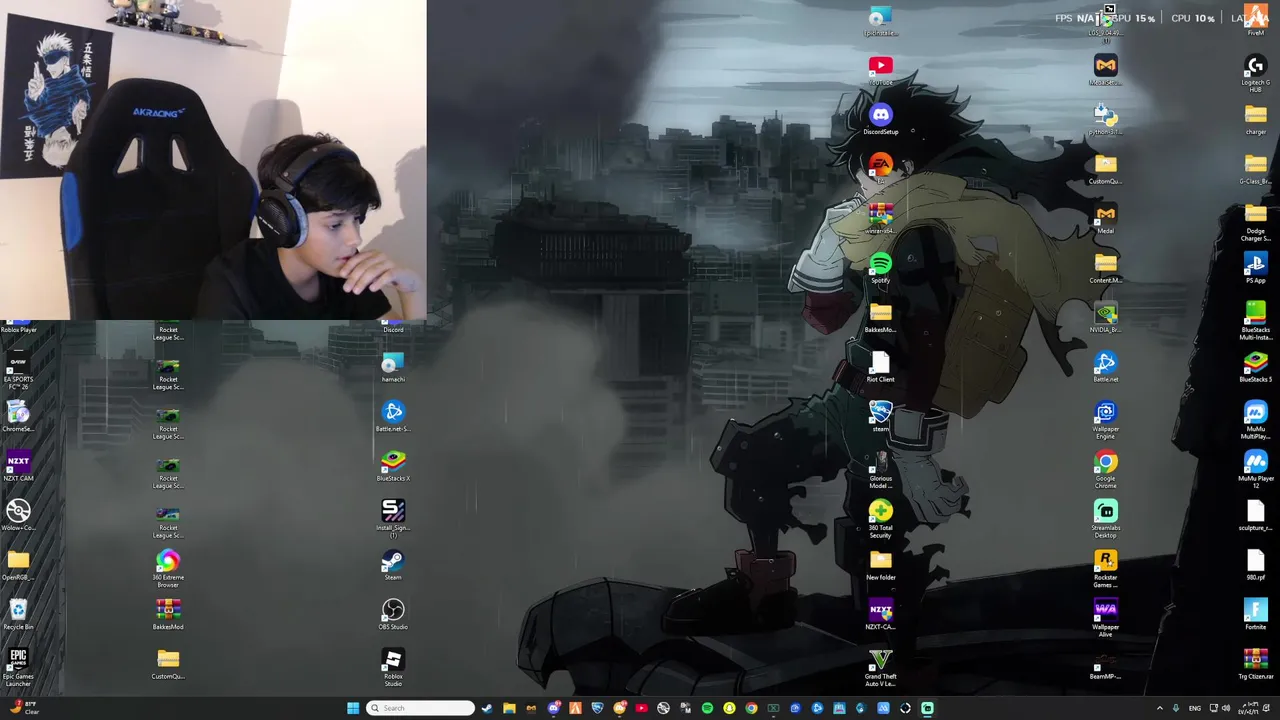The height and width of the screenshot is (720, 1280).
Task: Click the taskbar Search box
Action: point(420,708)
